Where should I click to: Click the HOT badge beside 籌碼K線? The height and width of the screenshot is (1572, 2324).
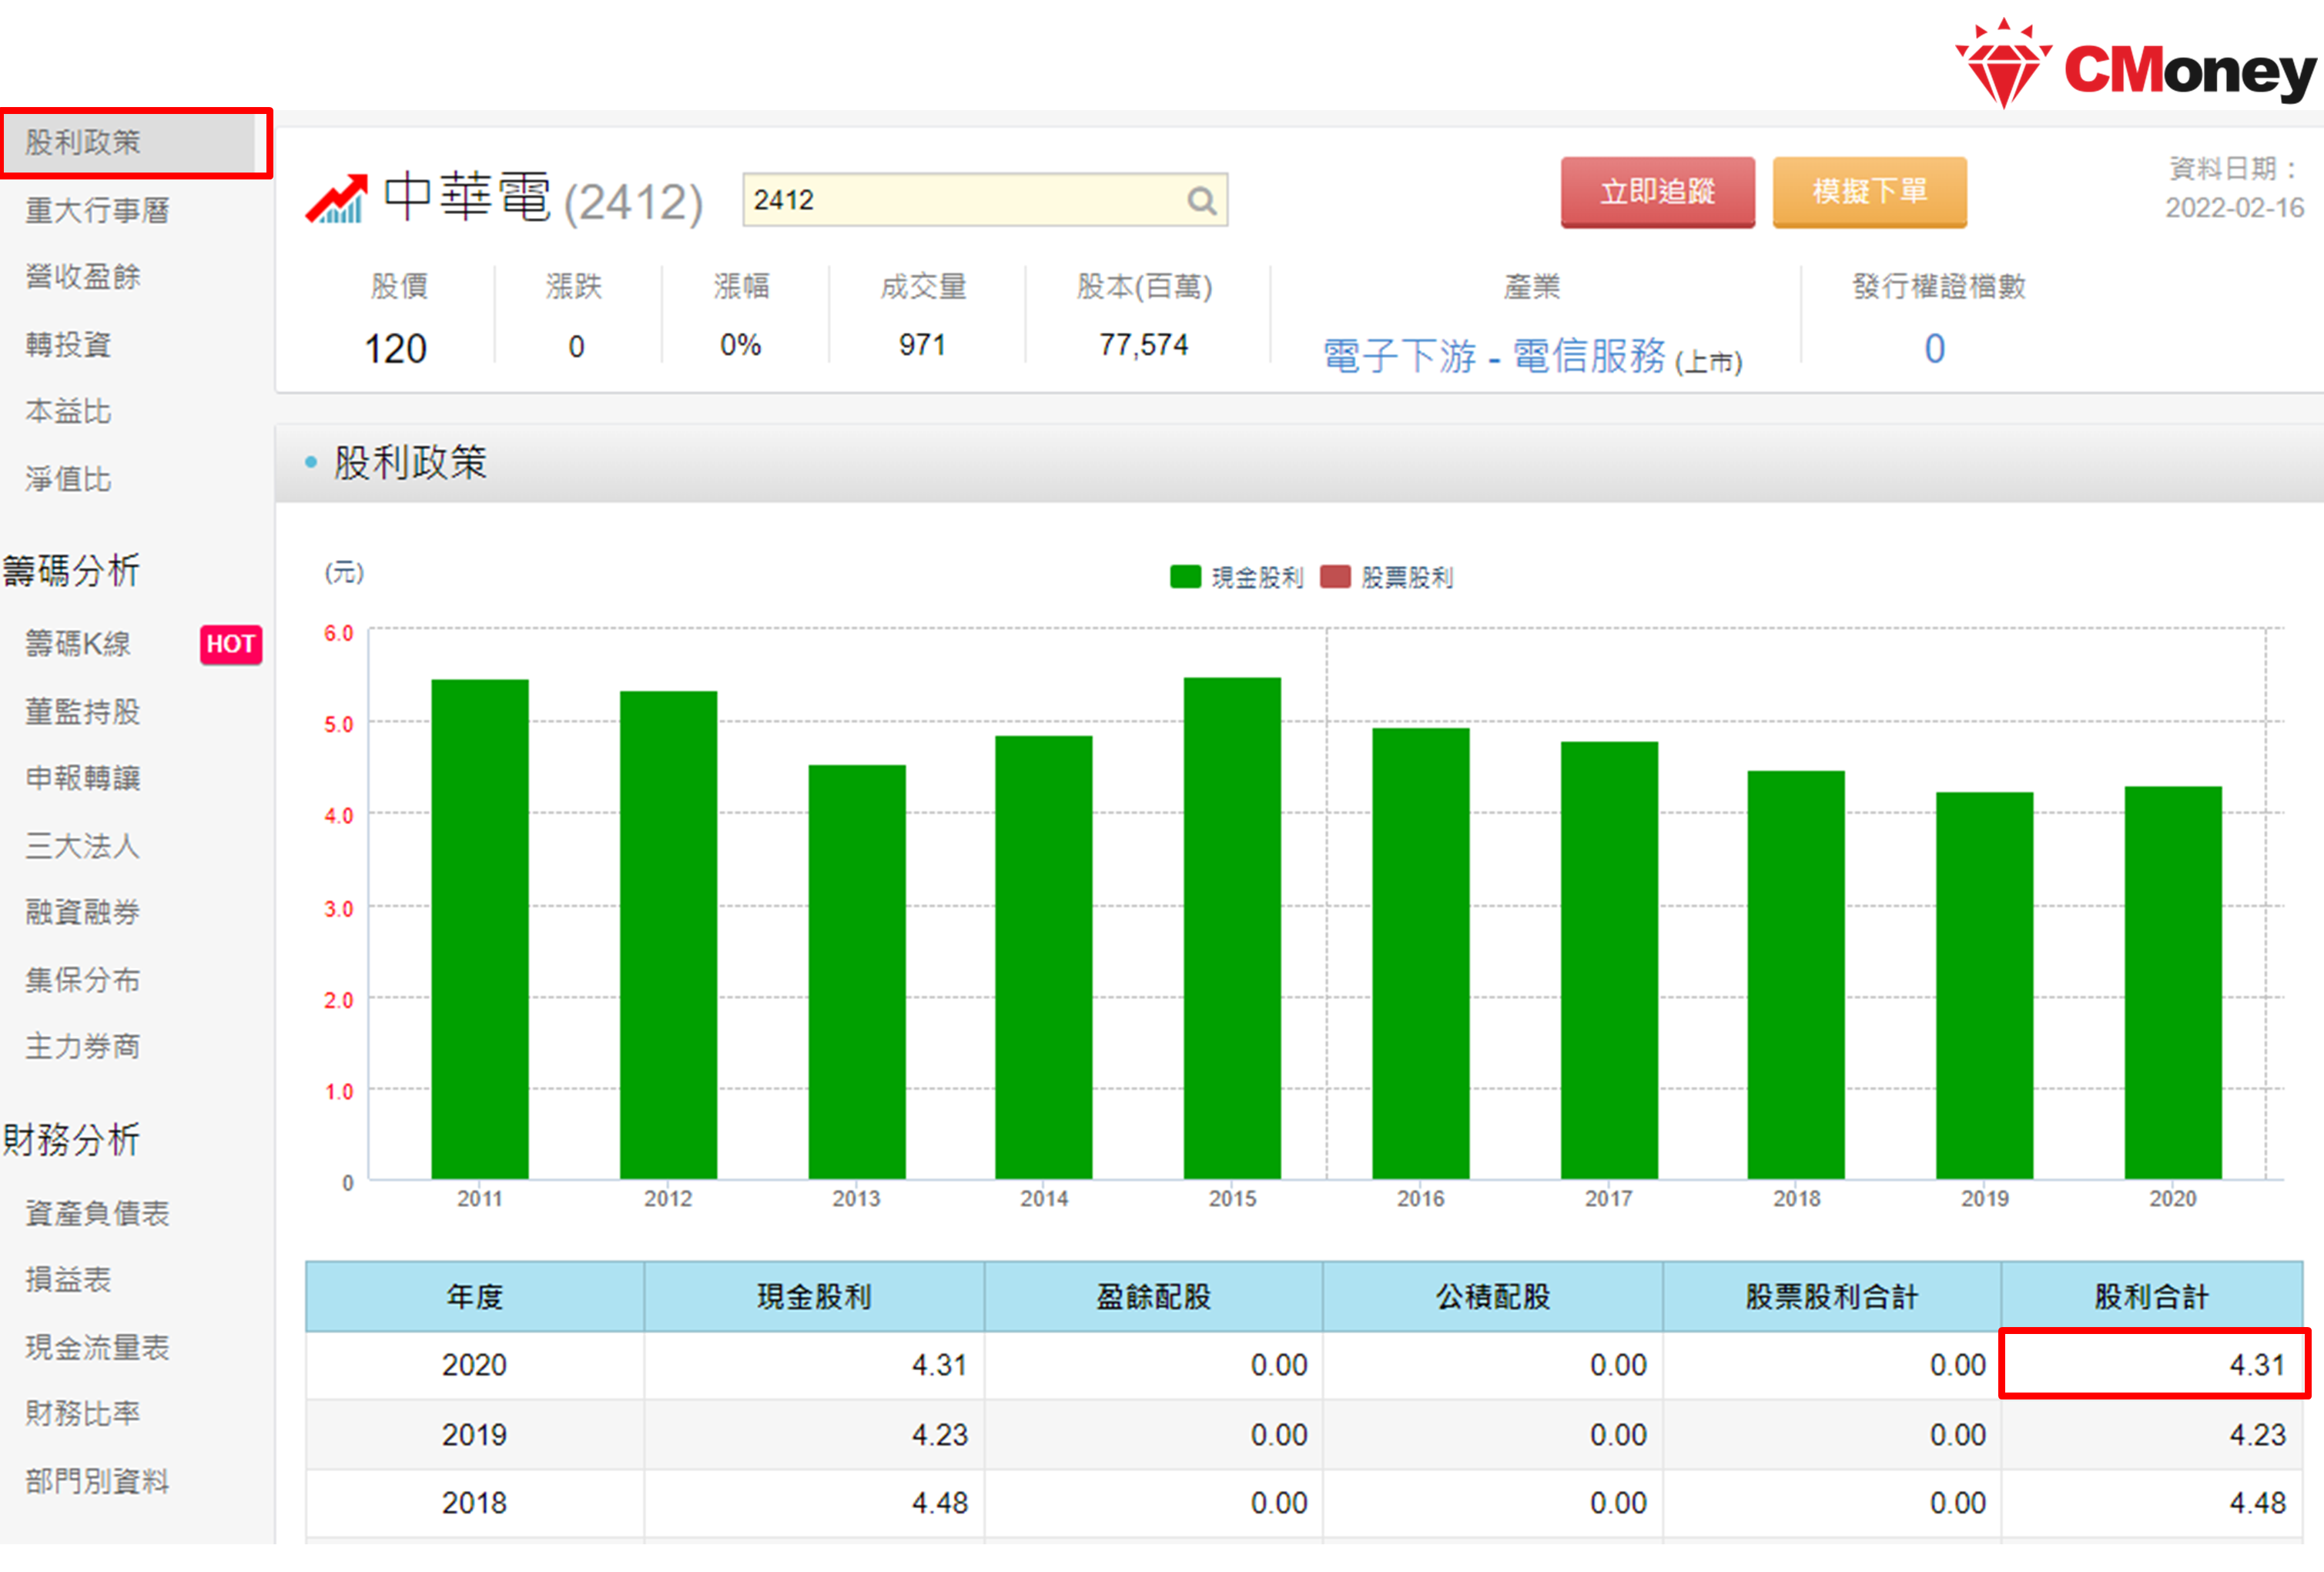click(231, 644)
